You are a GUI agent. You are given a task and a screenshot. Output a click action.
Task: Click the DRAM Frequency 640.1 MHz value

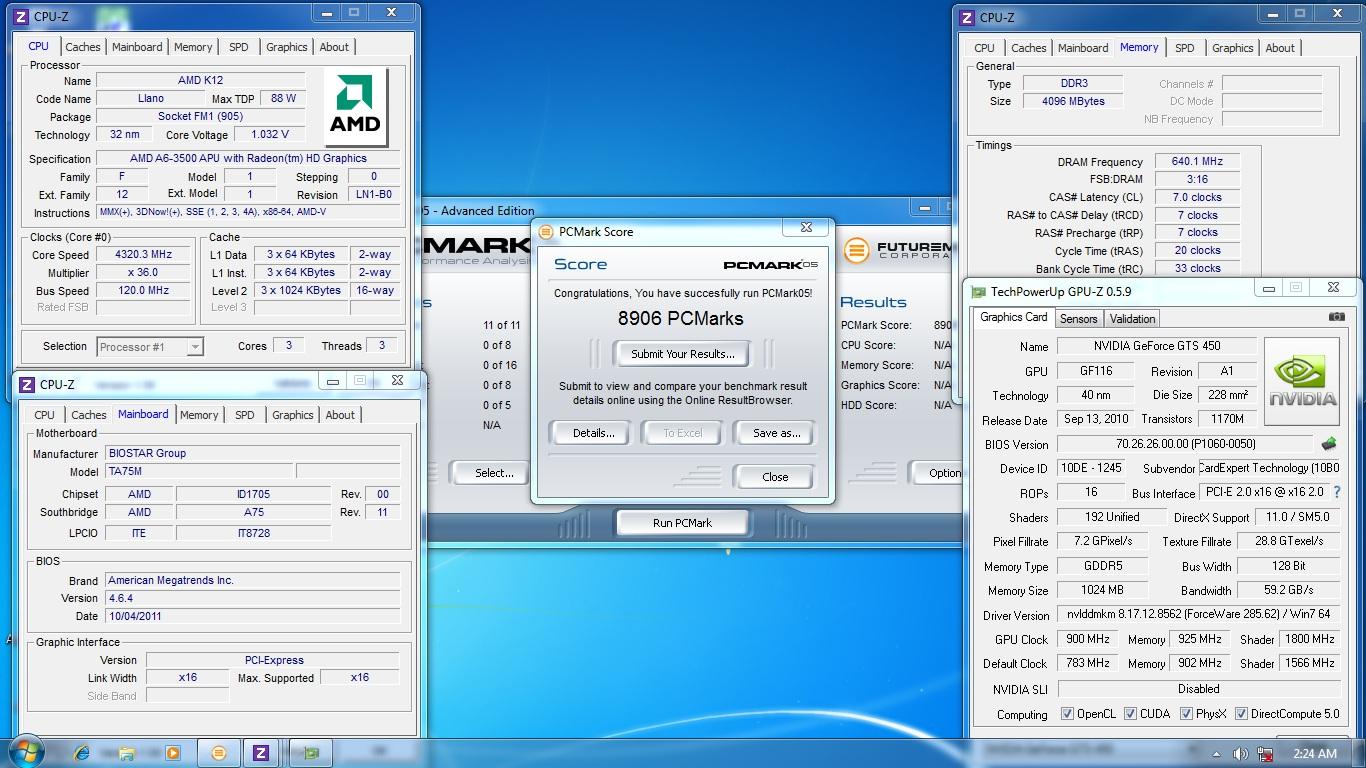tap(1197, 162)
